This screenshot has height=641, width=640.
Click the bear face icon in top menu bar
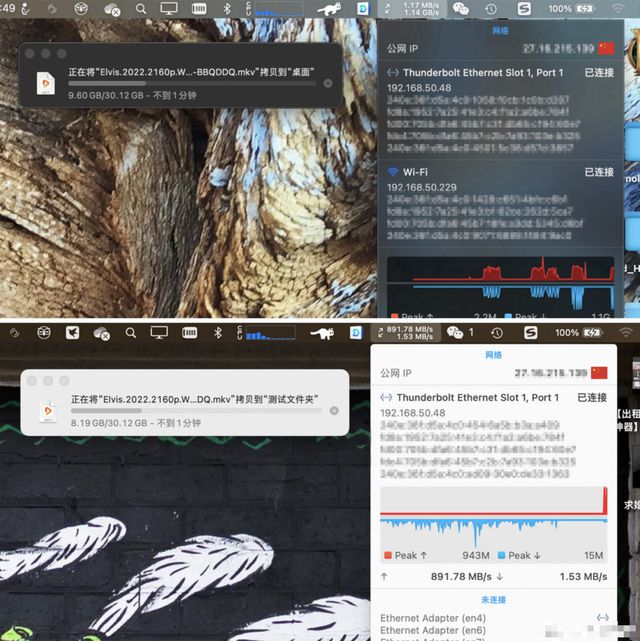(81, 9)
